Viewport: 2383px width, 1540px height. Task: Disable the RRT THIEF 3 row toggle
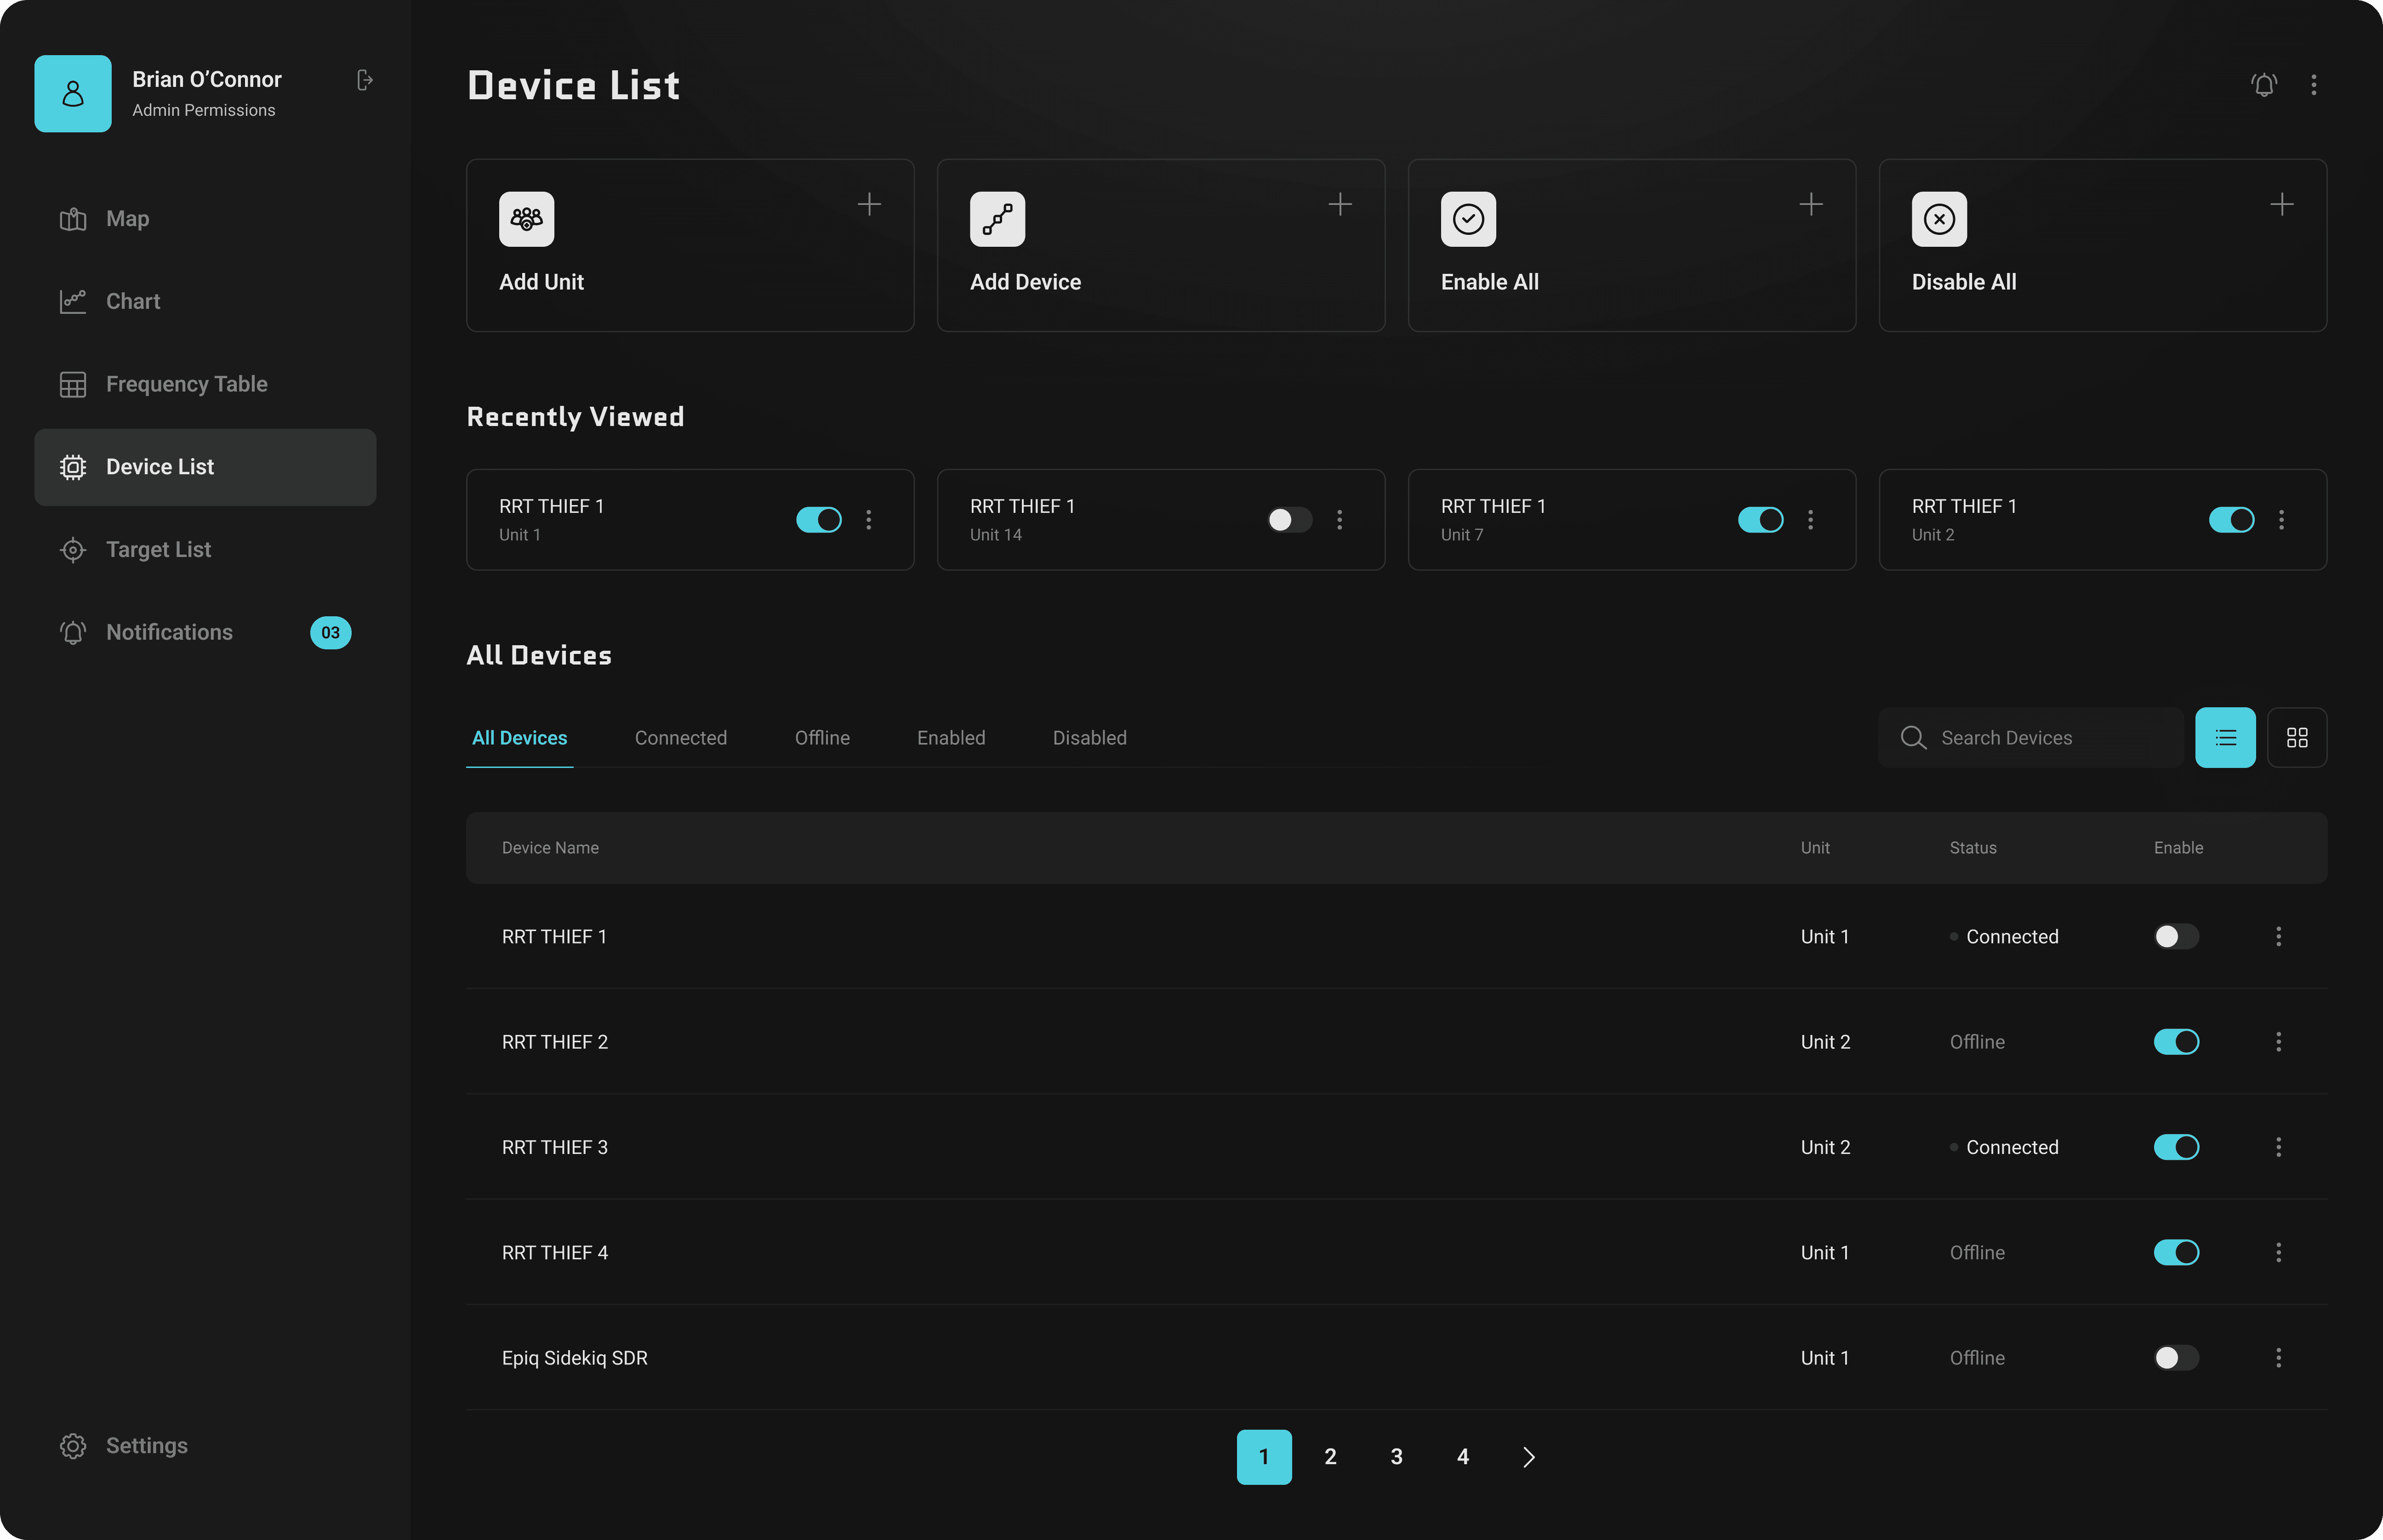coord(2176,1147)
